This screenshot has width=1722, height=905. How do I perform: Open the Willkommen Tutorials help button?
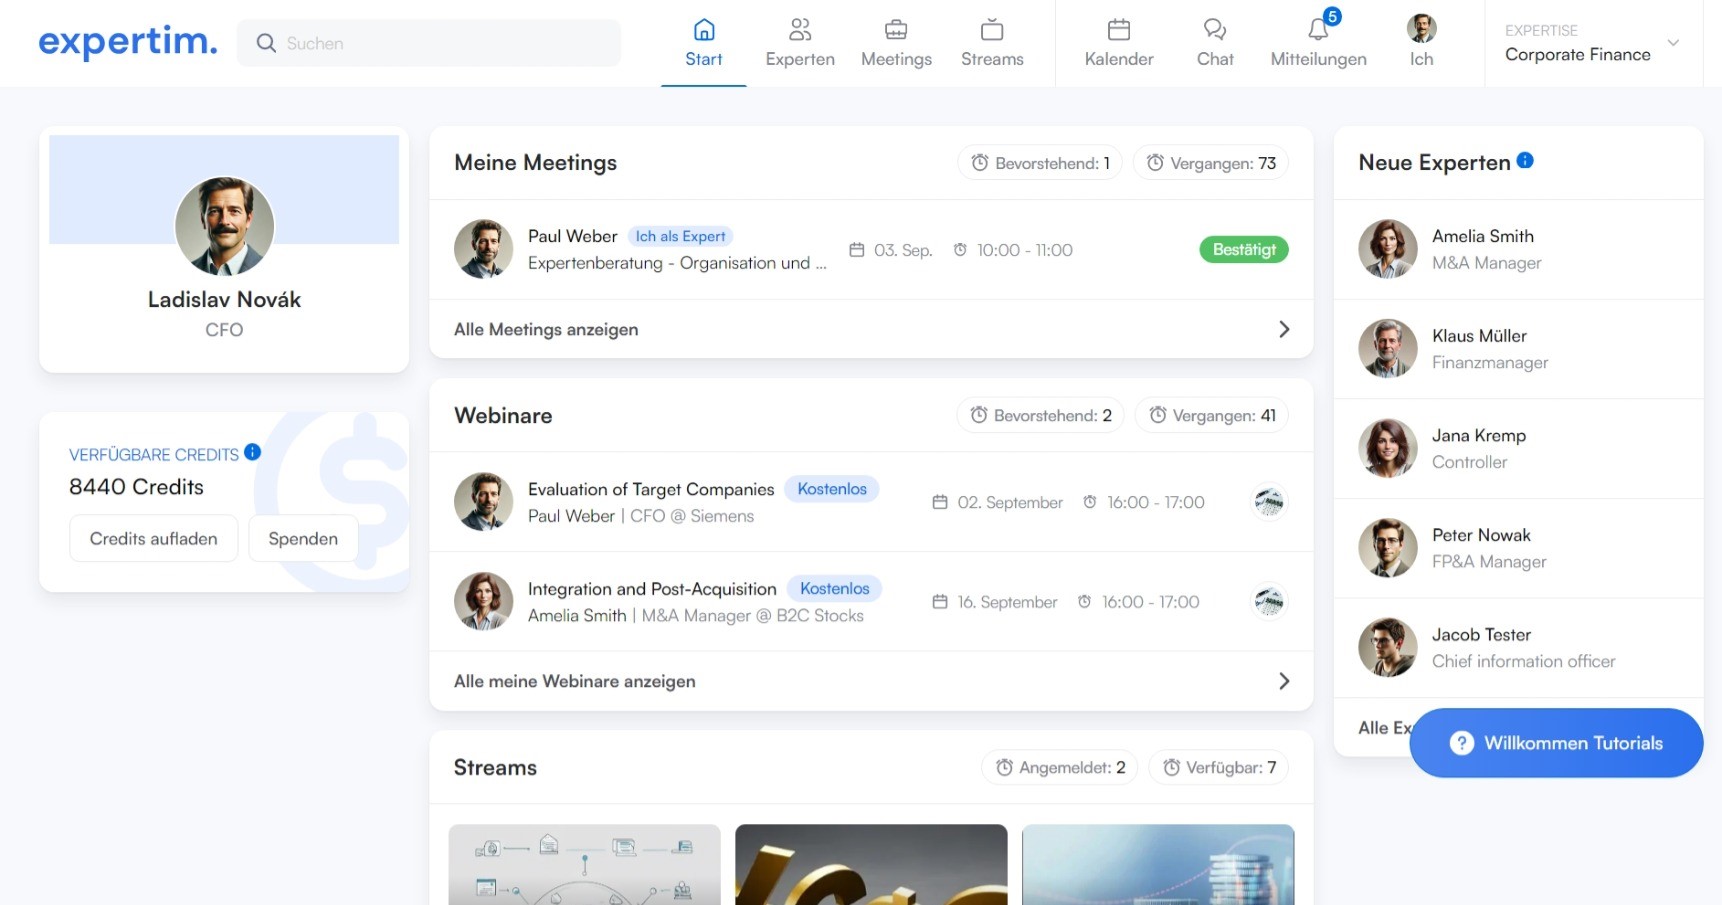tap(1556, 743)
